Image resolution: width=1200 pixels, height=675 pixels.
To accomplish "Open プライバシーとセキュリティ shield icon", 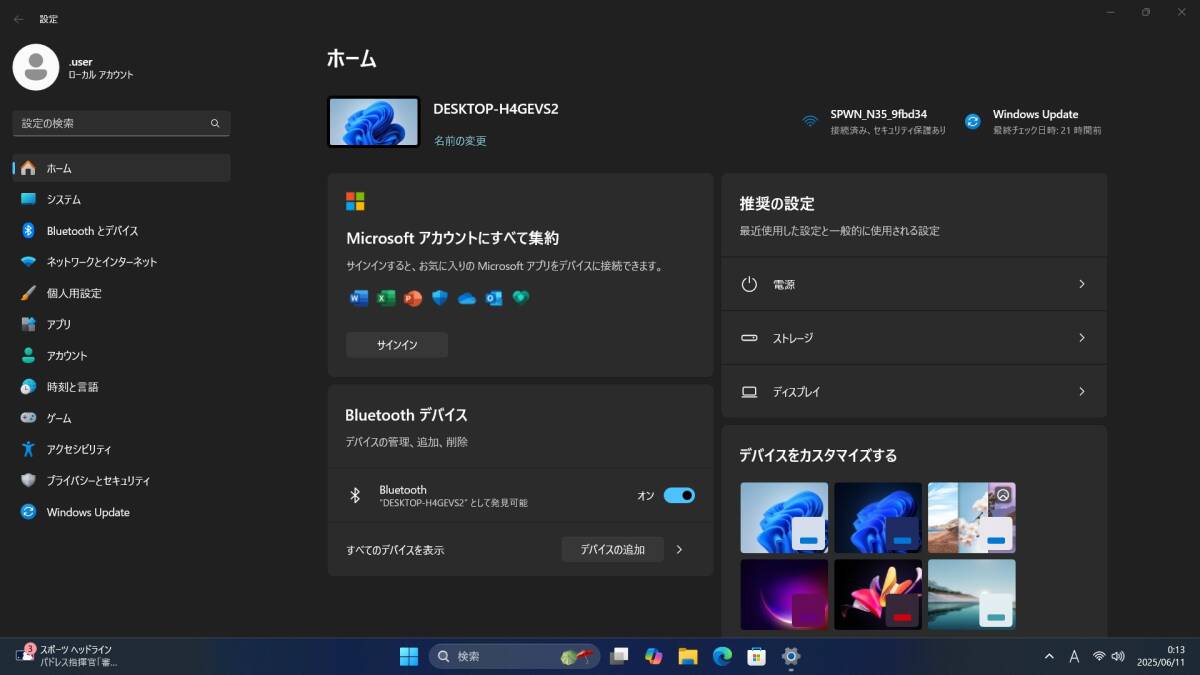I will pos(28,480).
